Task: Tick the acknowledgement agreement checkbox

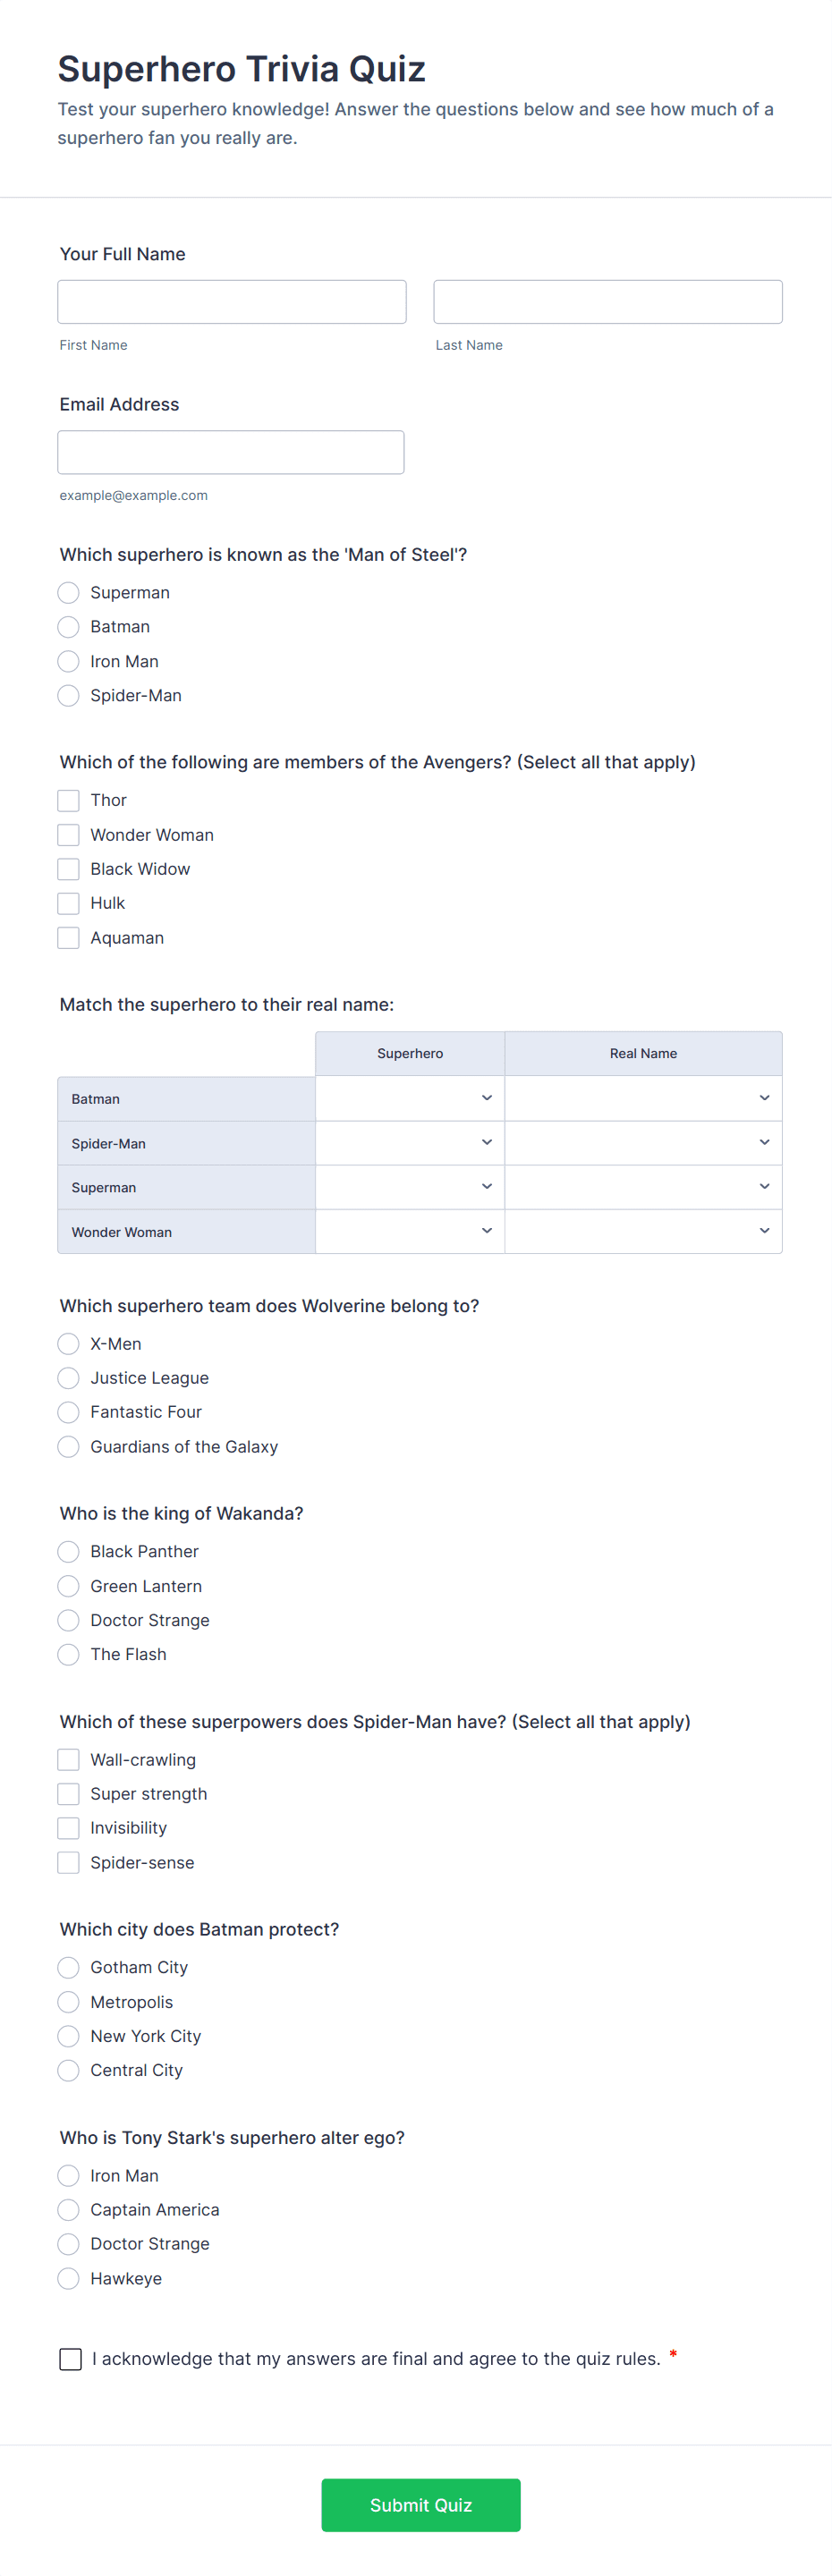Action: [71, 2359]
